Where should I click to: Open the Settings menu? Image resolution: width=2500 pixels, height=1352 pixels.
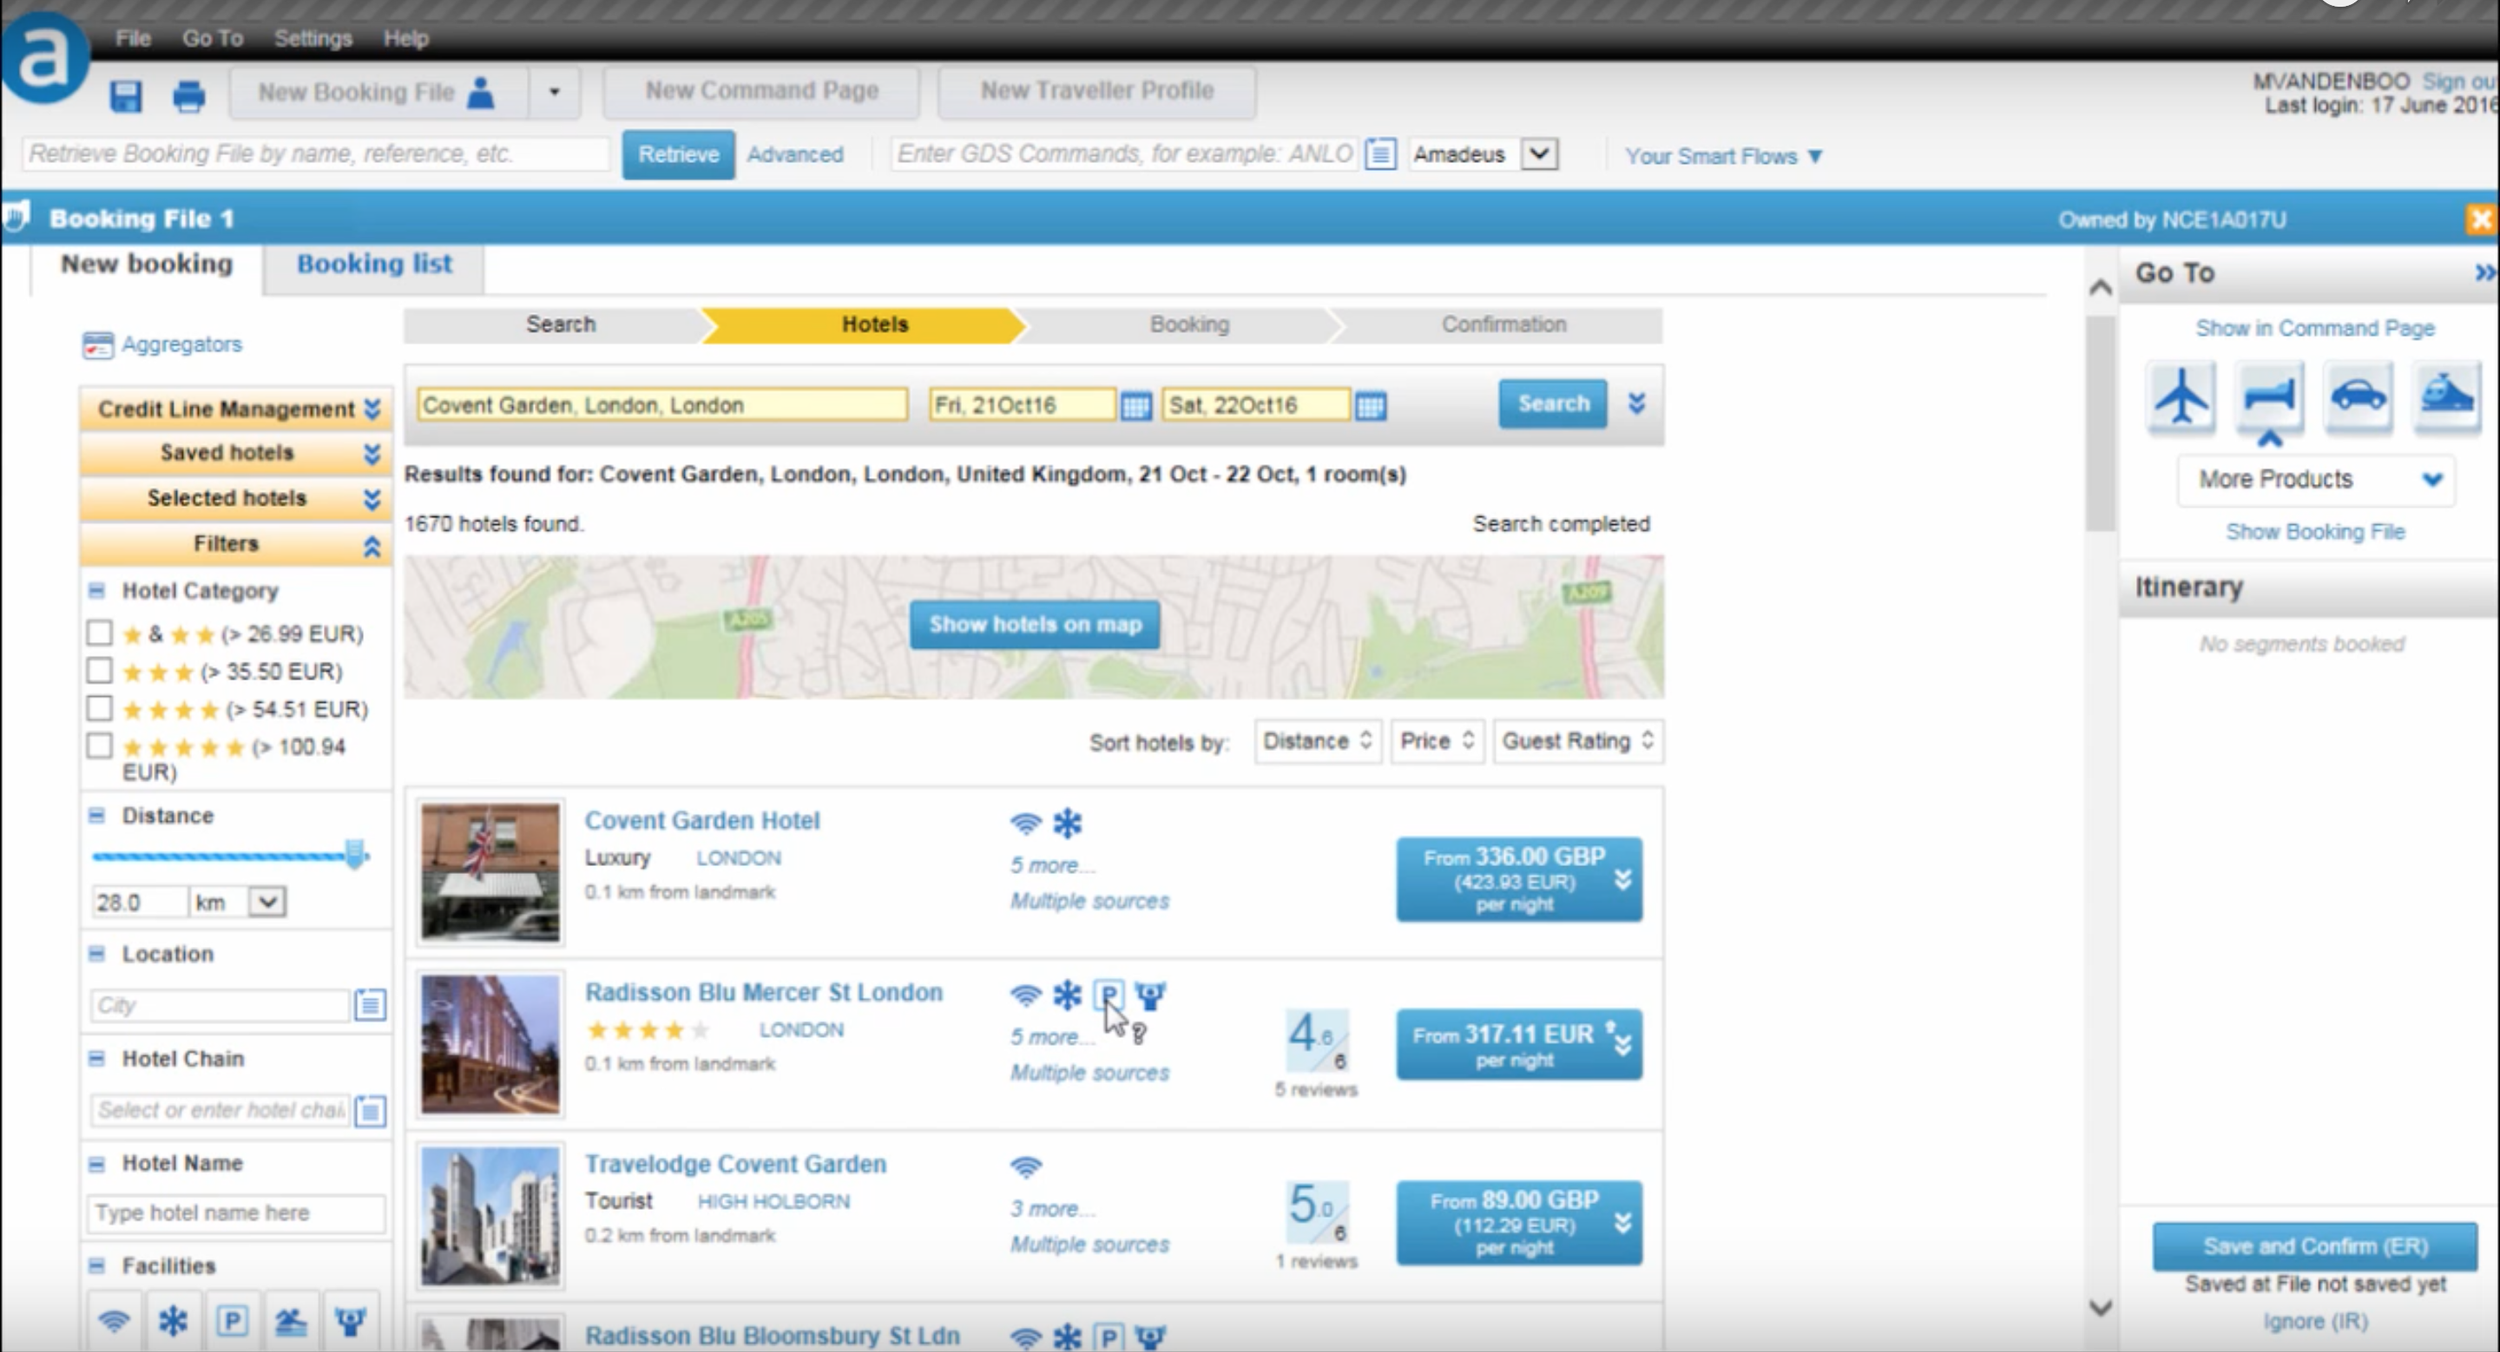tap(313, 38)
